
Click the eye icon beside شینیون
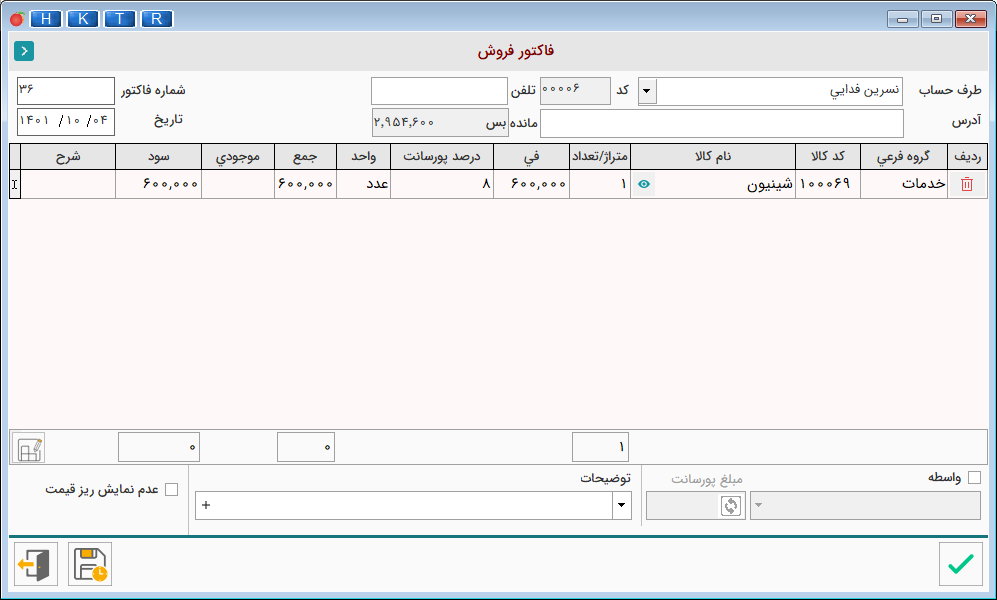643,184
